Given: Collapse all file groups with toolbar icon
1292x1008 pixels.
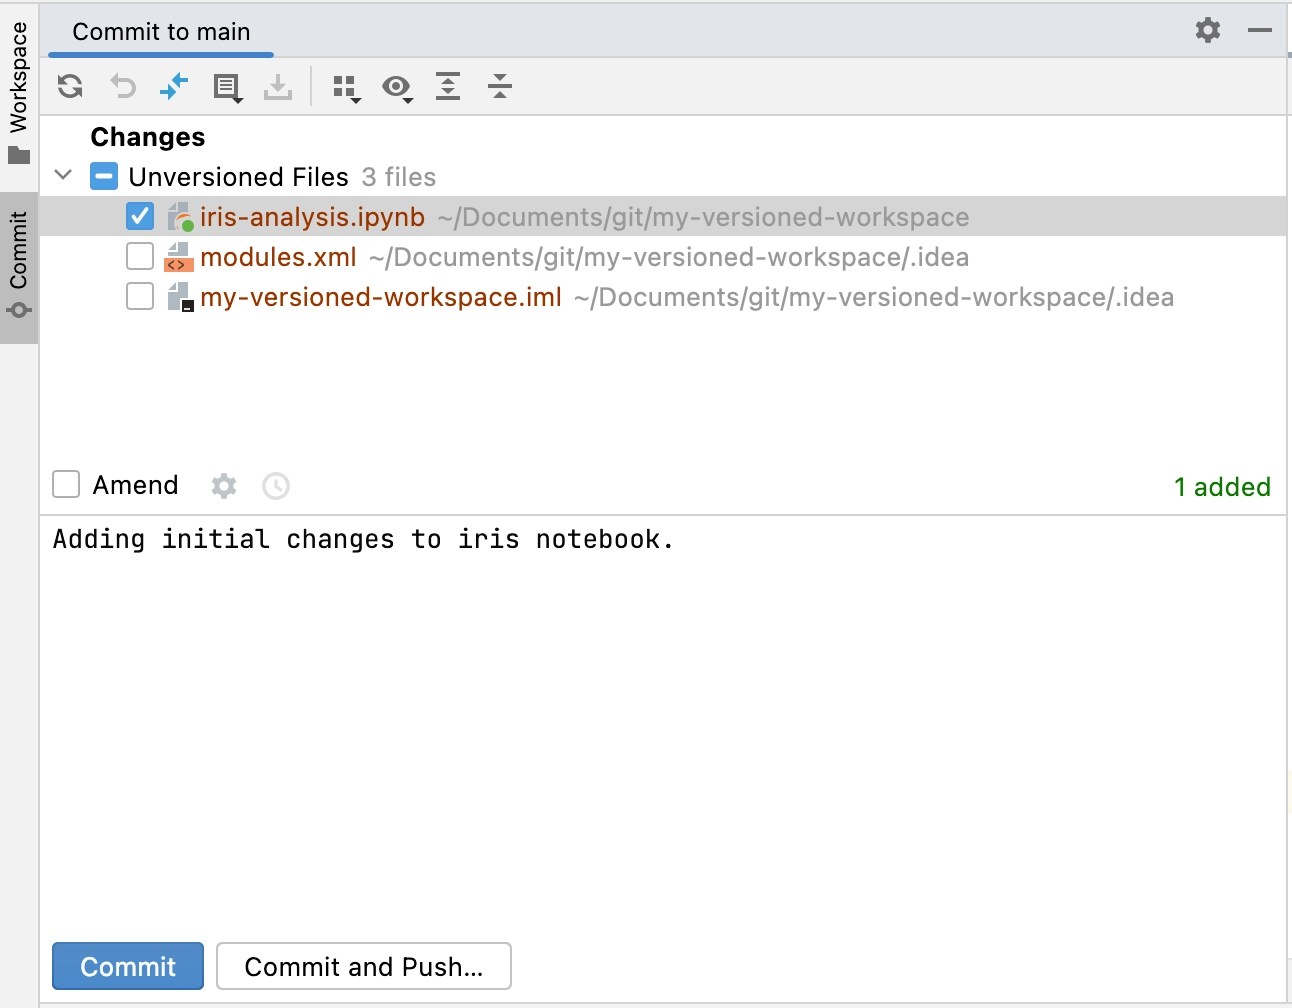Looking at the screenshot, I should [499, 87].
